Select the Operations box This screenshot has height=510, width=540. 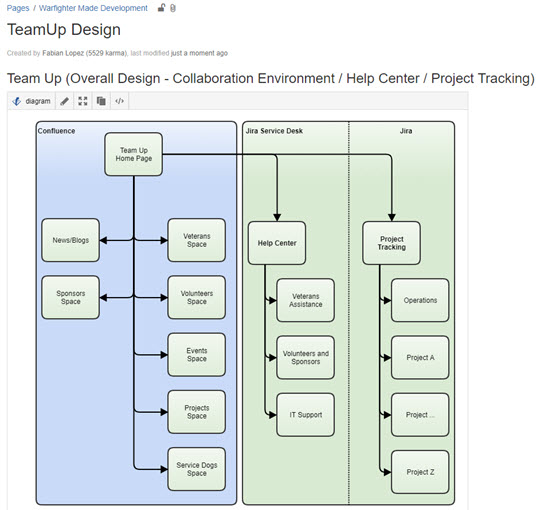point(420,300)
